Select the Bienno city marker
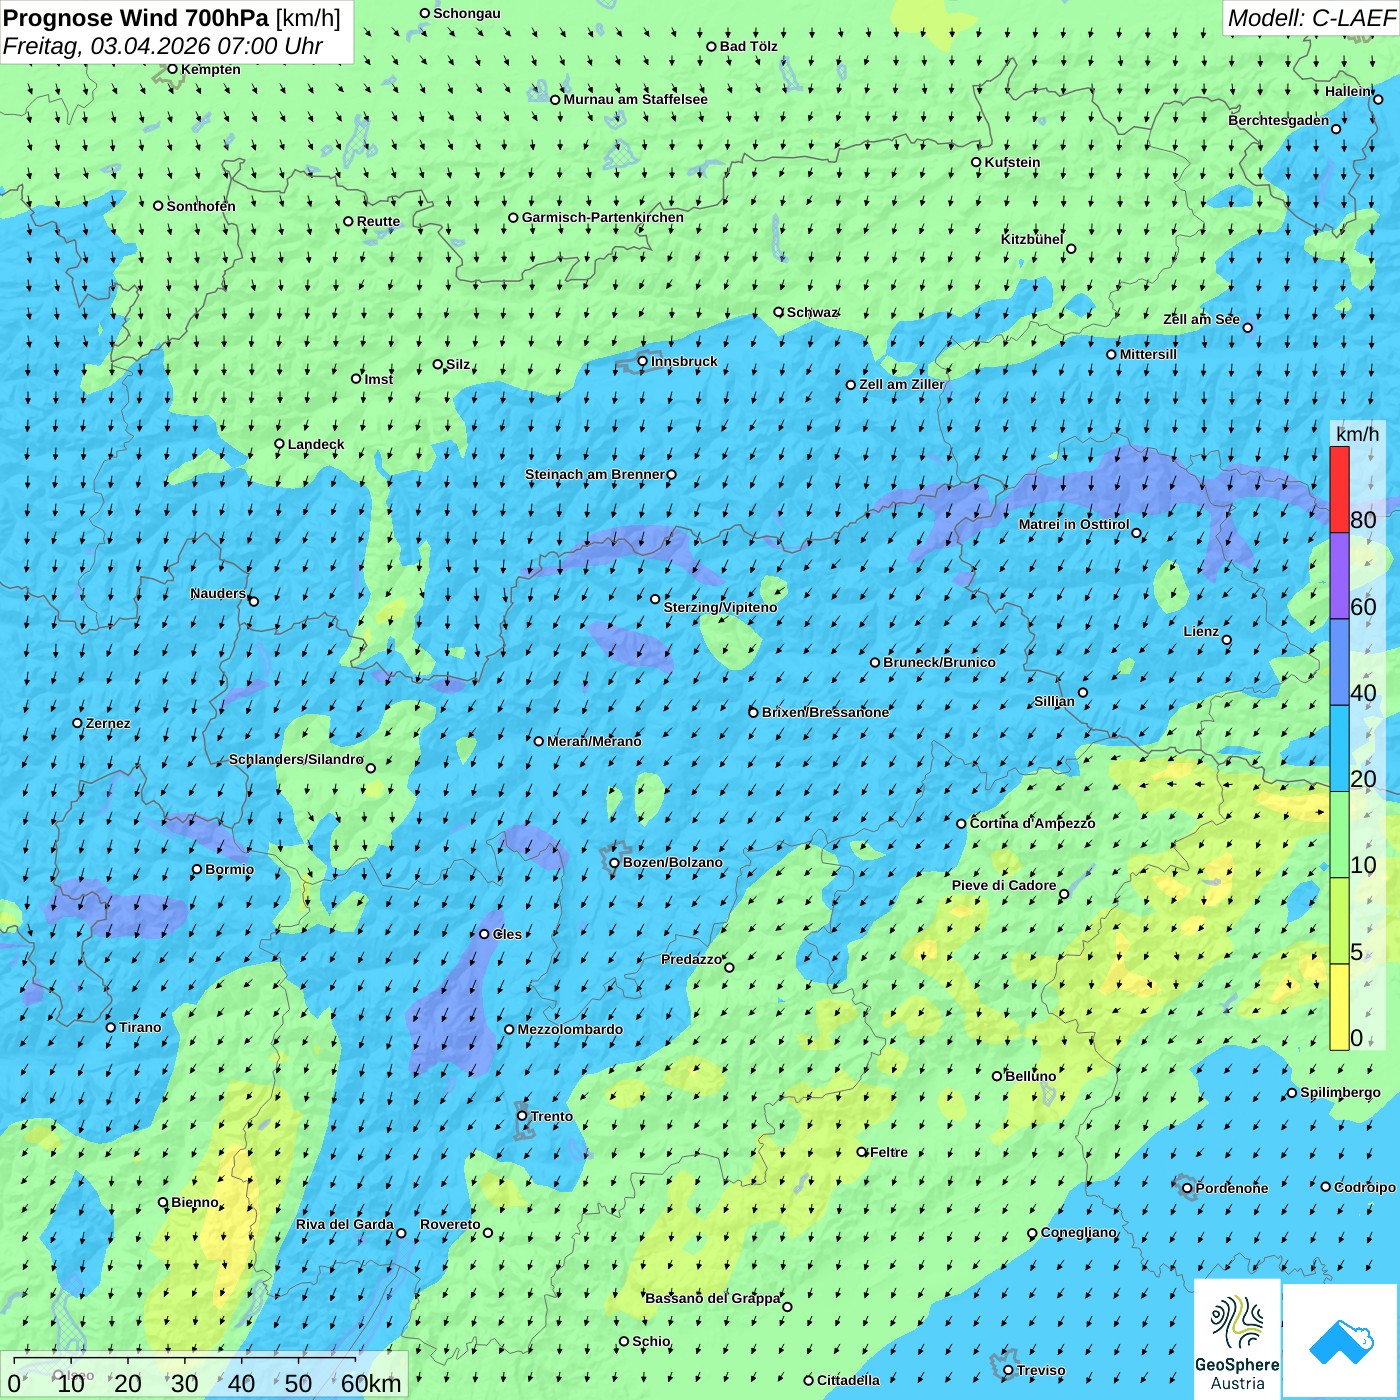1400x1400 pixels. pyautogui.click(x=163, y=1203)
